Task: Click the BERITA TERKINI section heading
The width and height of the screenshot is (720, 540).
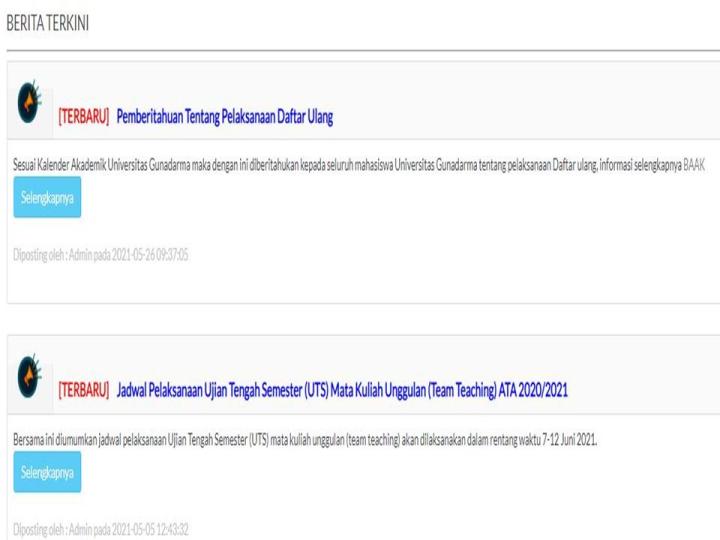Action: [x=52, y=24]
